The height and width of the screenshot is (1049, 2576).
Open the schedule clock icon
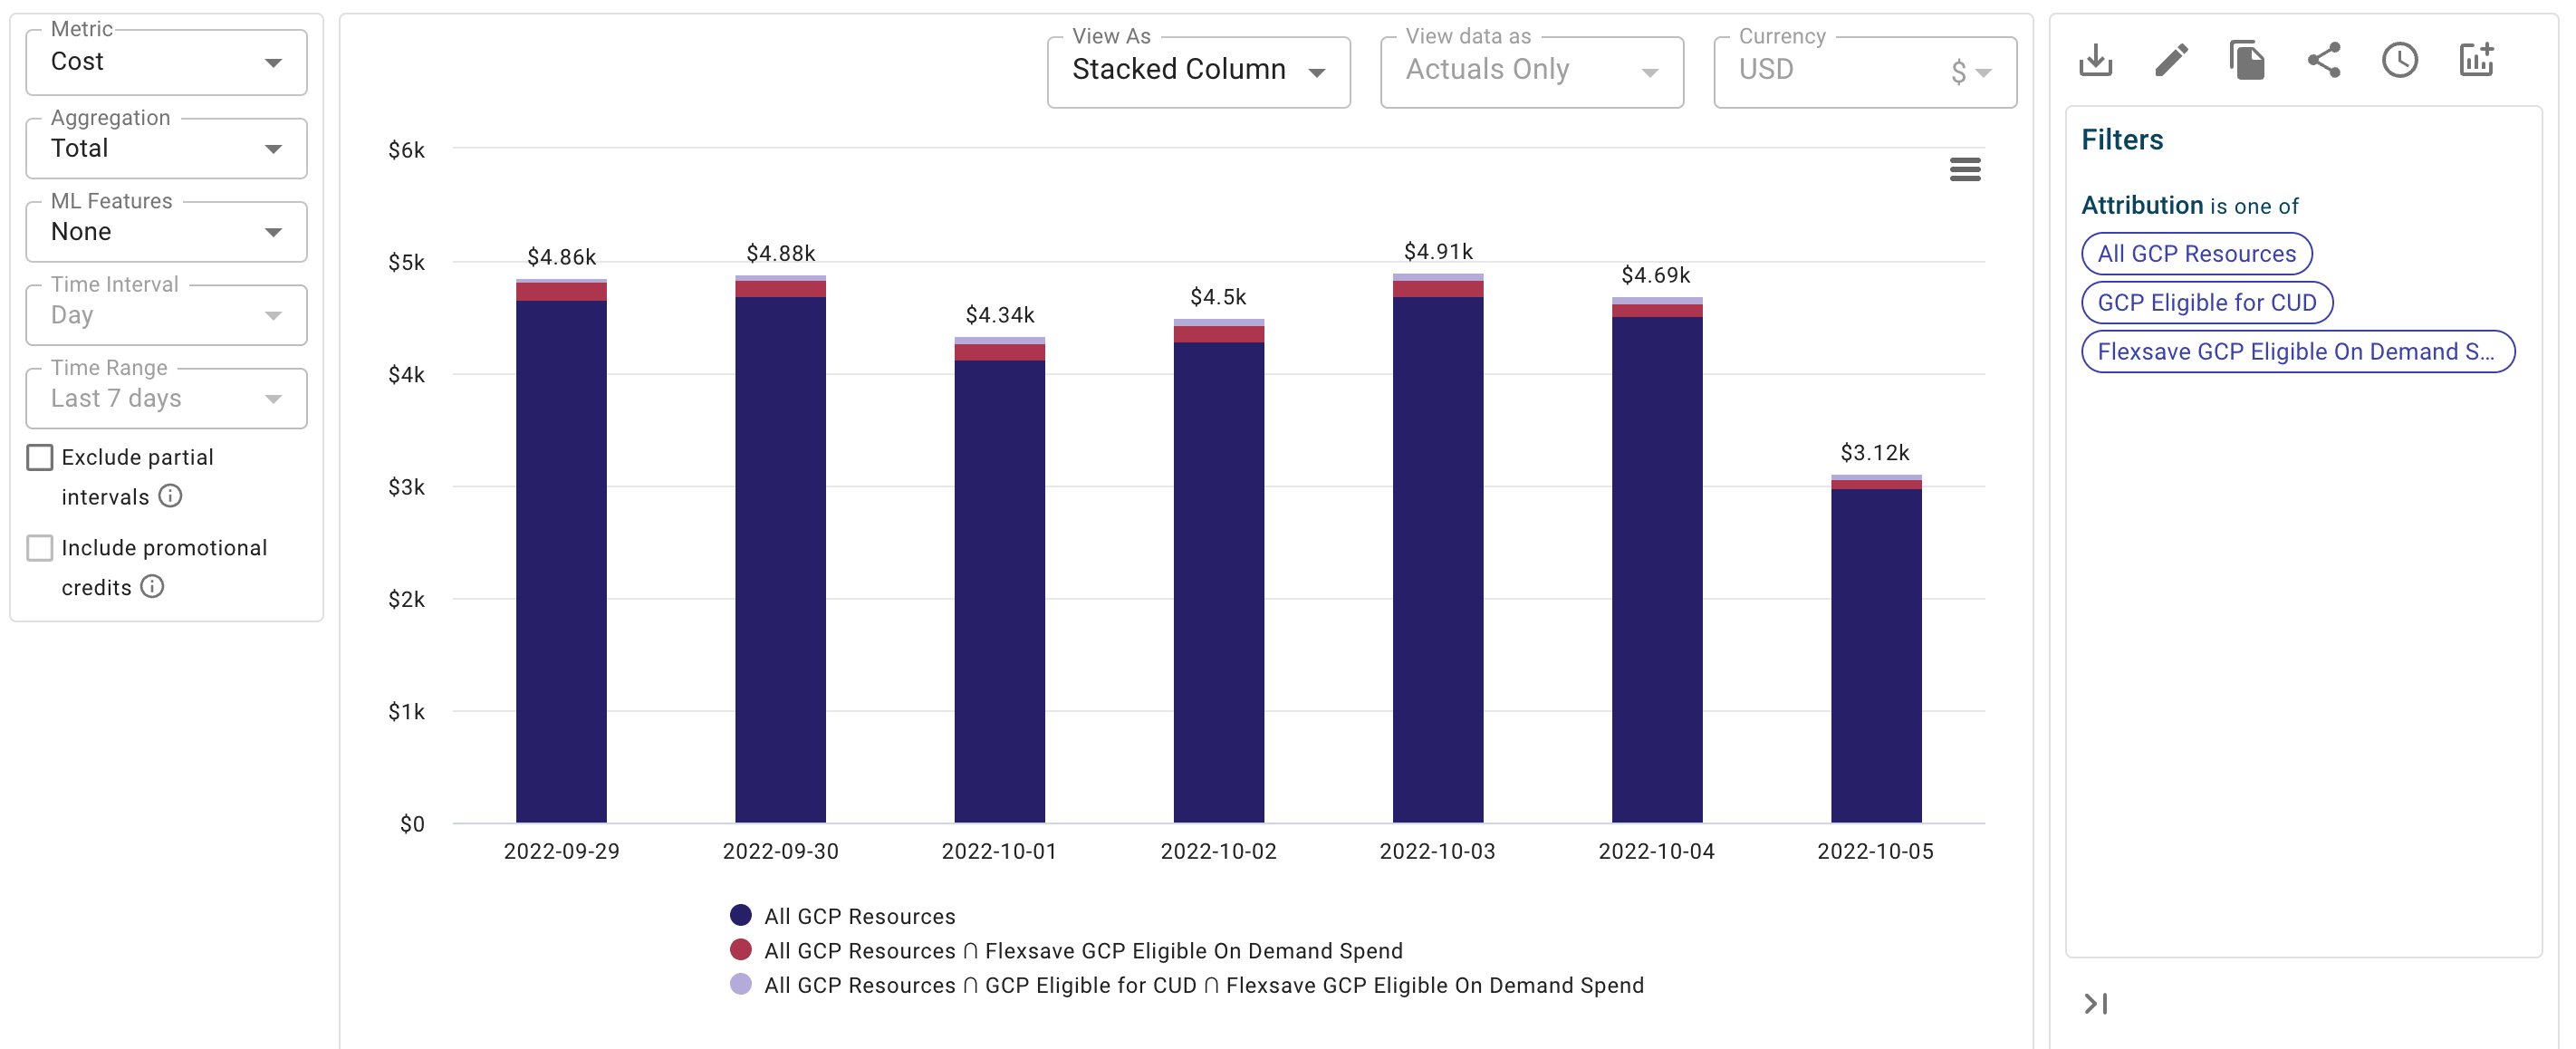click(2399, 60)
